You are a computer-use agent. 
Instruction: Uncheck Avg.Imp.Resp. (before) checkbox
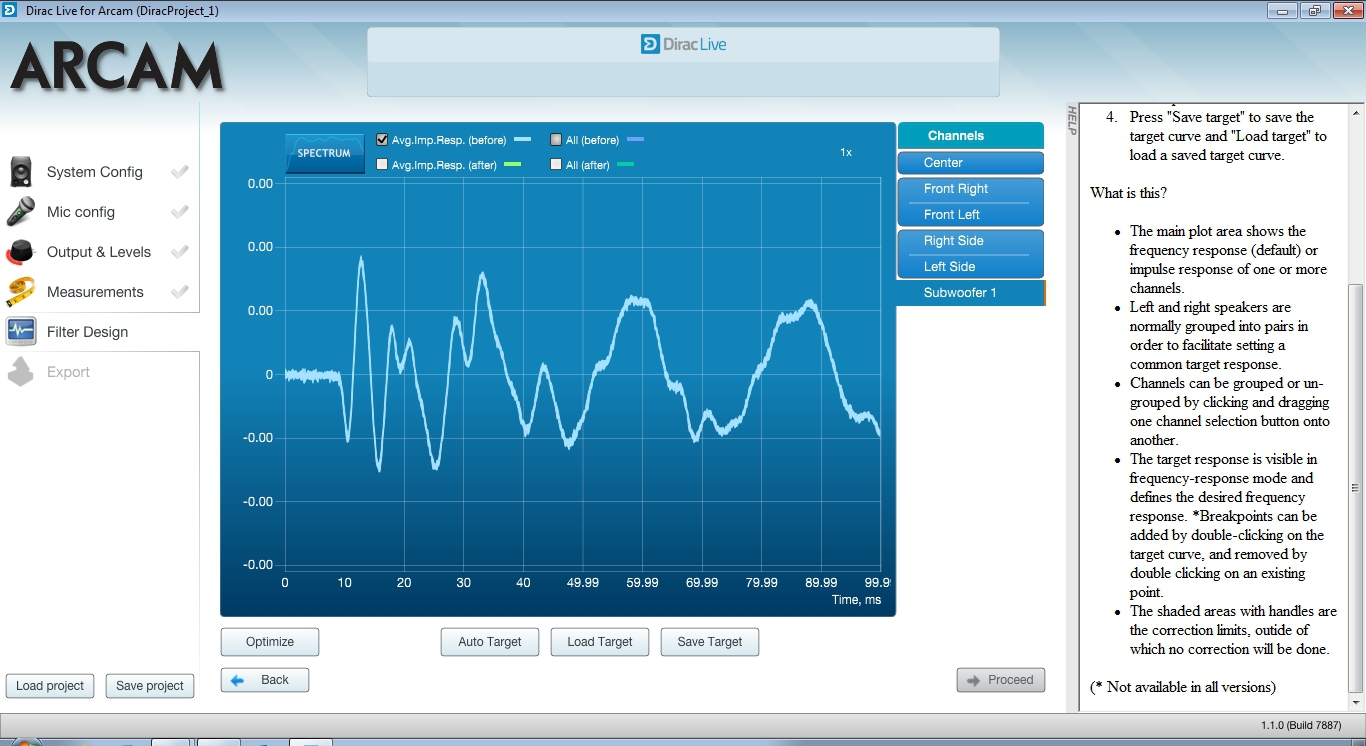pos(382,140)
